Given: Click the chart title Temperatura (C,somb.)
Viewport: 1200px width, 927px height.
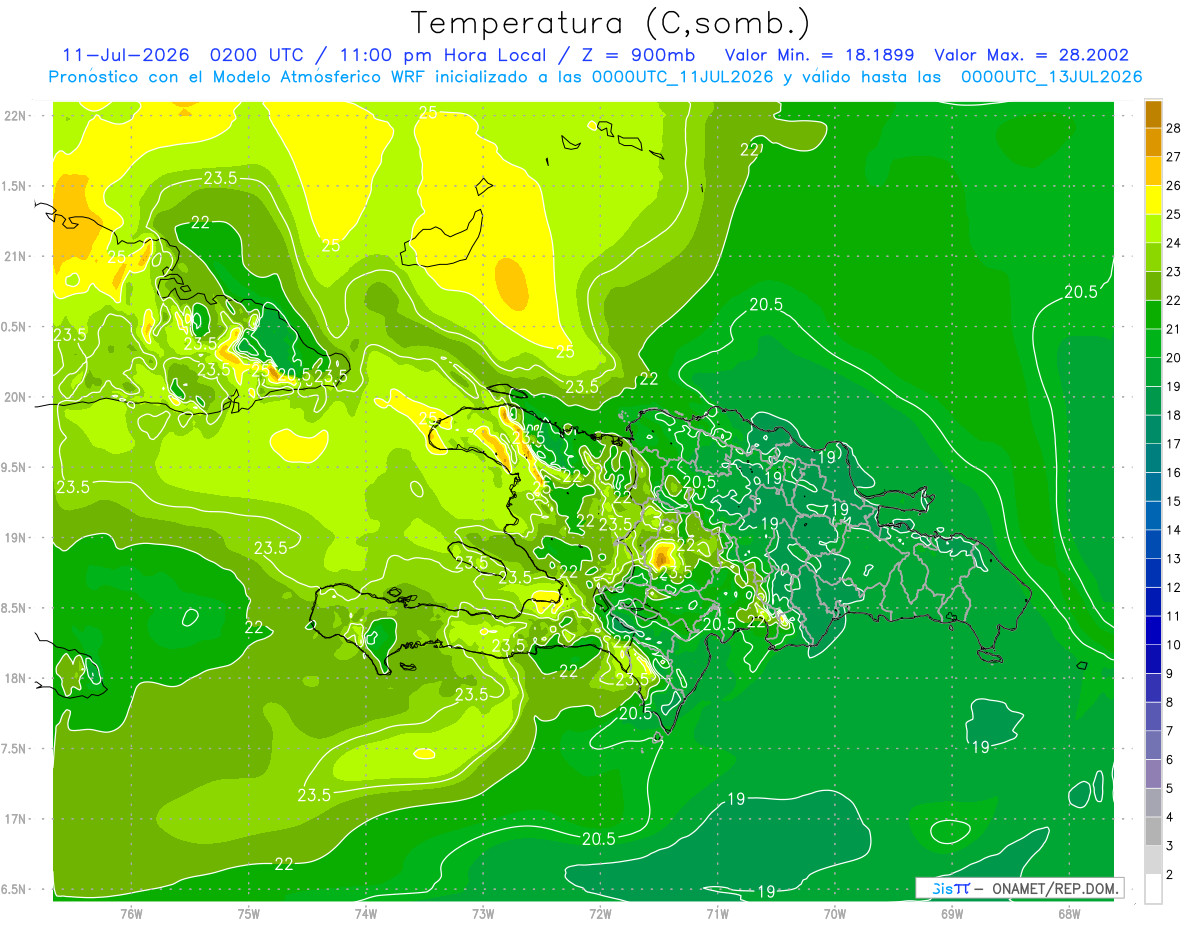Looking at the screenshot, I should [611, 22].
